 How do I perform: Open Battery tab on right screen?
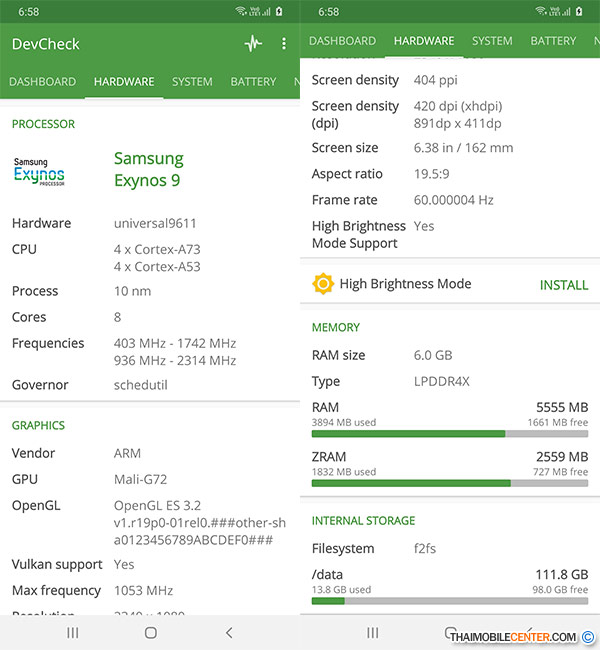click(553, 41)
